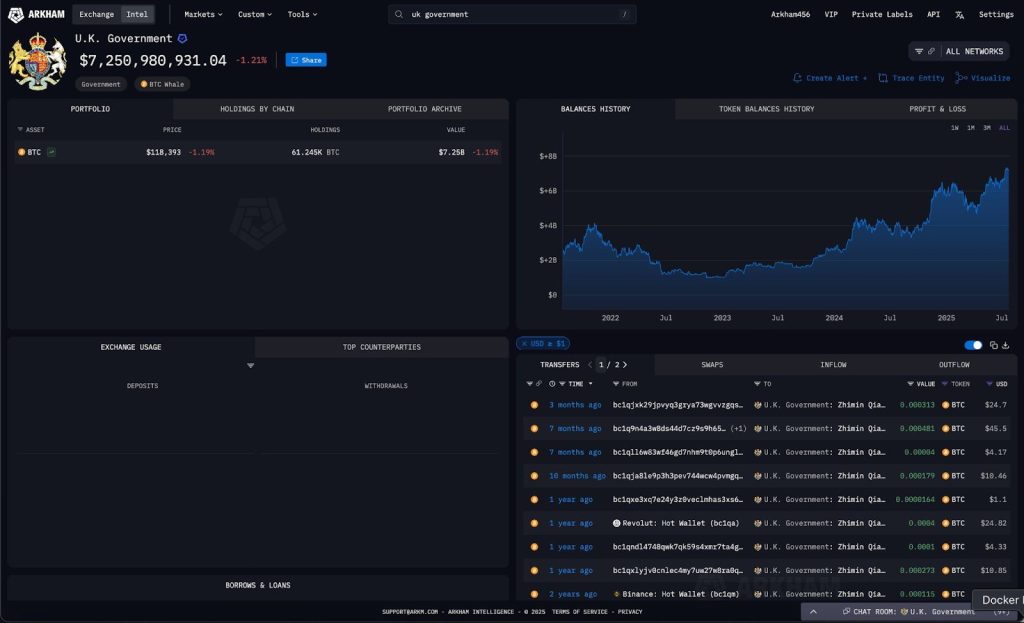
Task: Open the Profit & Loss tab
Action: pos(937,109)
